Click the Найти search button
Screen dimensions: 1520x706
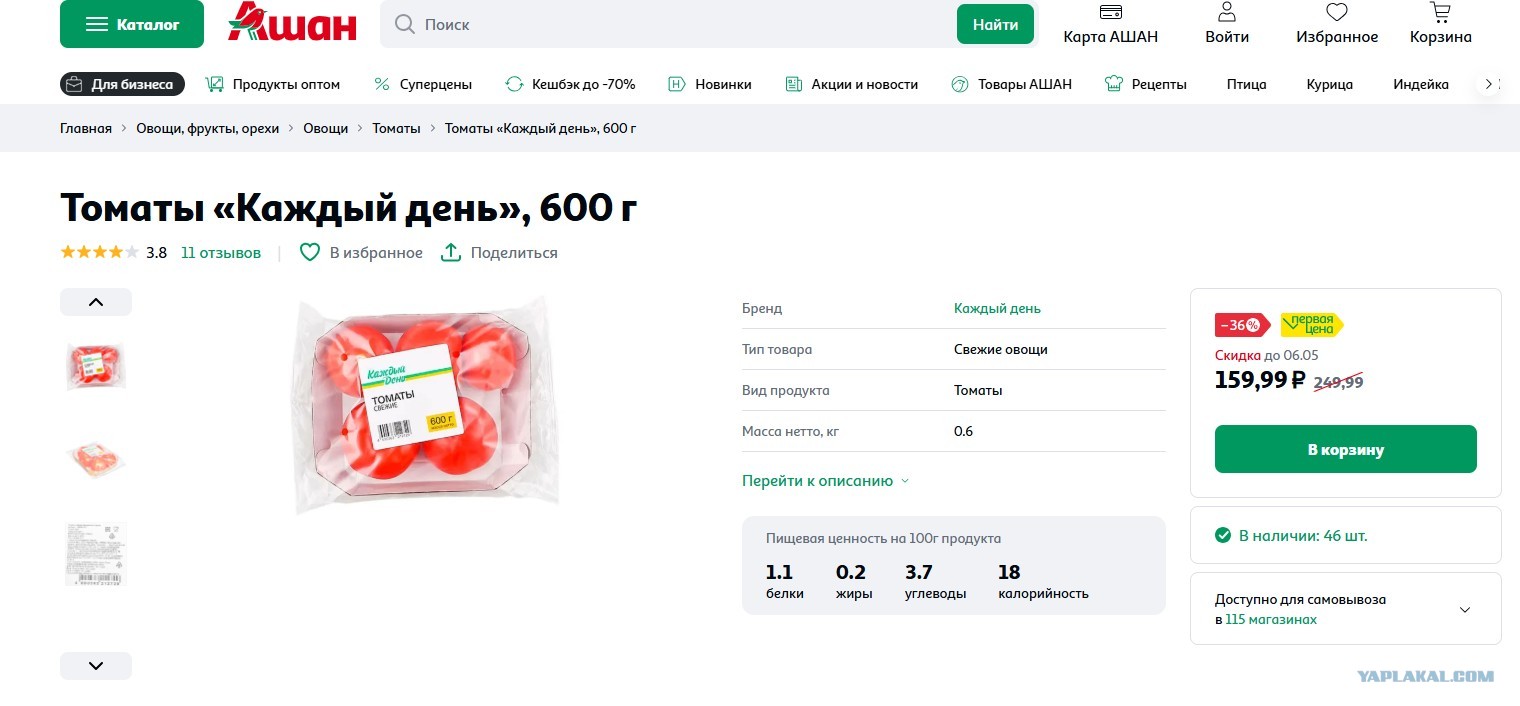pyautogui.click(x=995, y=24)
